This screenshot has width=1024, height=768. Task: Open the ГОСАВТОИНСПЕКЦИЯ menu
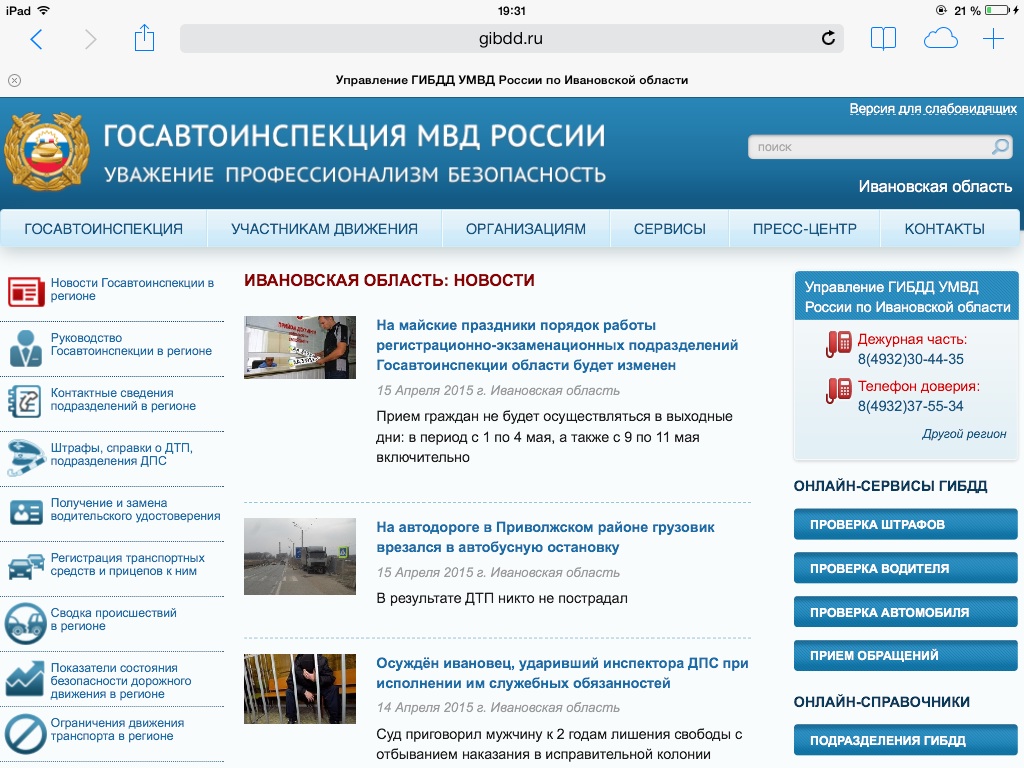(104, 229)
